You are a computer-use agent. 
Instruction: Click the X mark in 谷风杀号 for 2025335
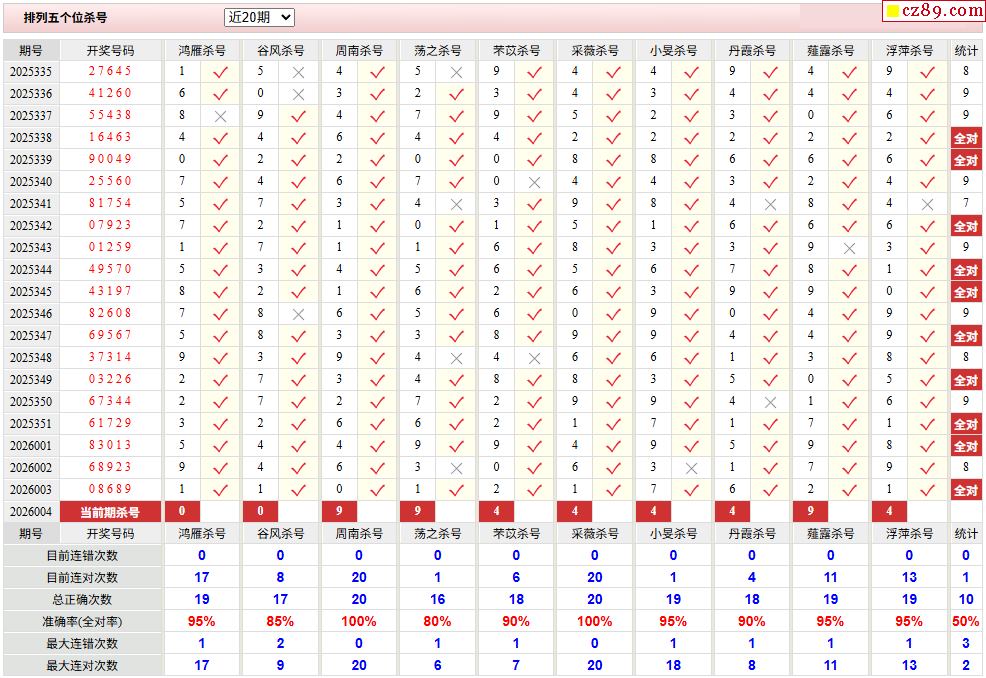[298, 72]
